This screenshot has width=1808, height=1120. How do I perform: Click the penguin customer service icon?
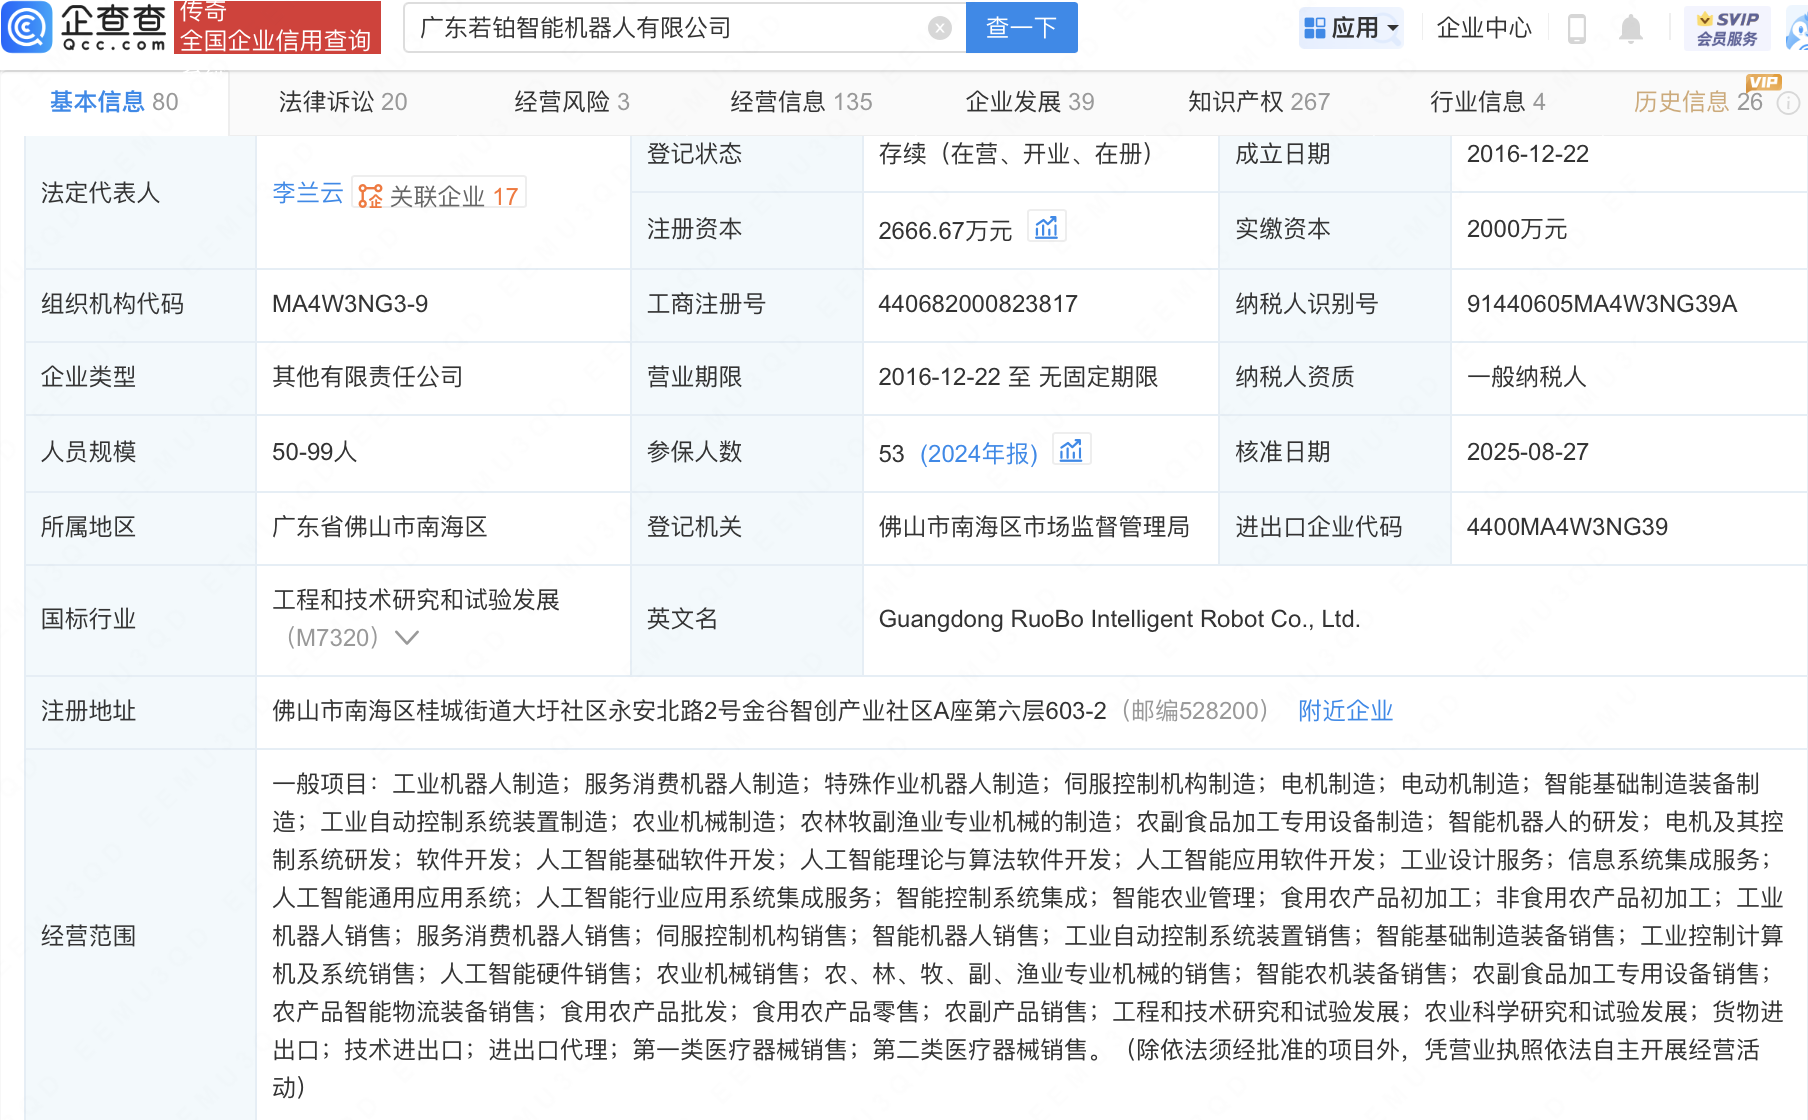click(1798, 28)
